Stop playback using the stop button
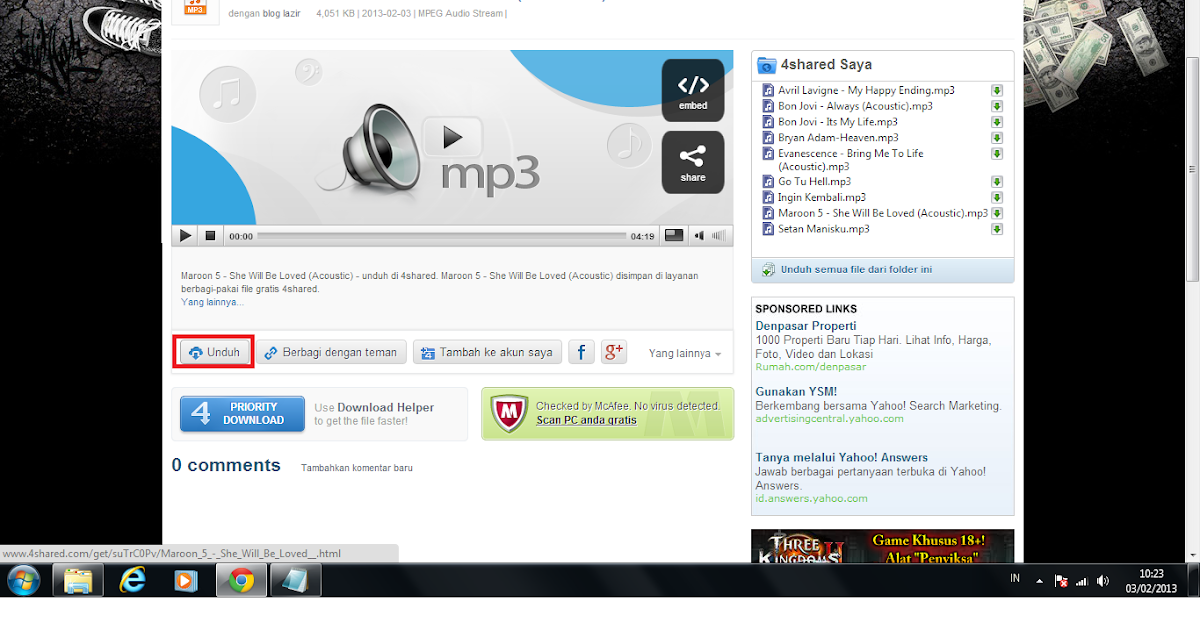This screenshot has height=630, width=1200. click(x=210, y=236)
